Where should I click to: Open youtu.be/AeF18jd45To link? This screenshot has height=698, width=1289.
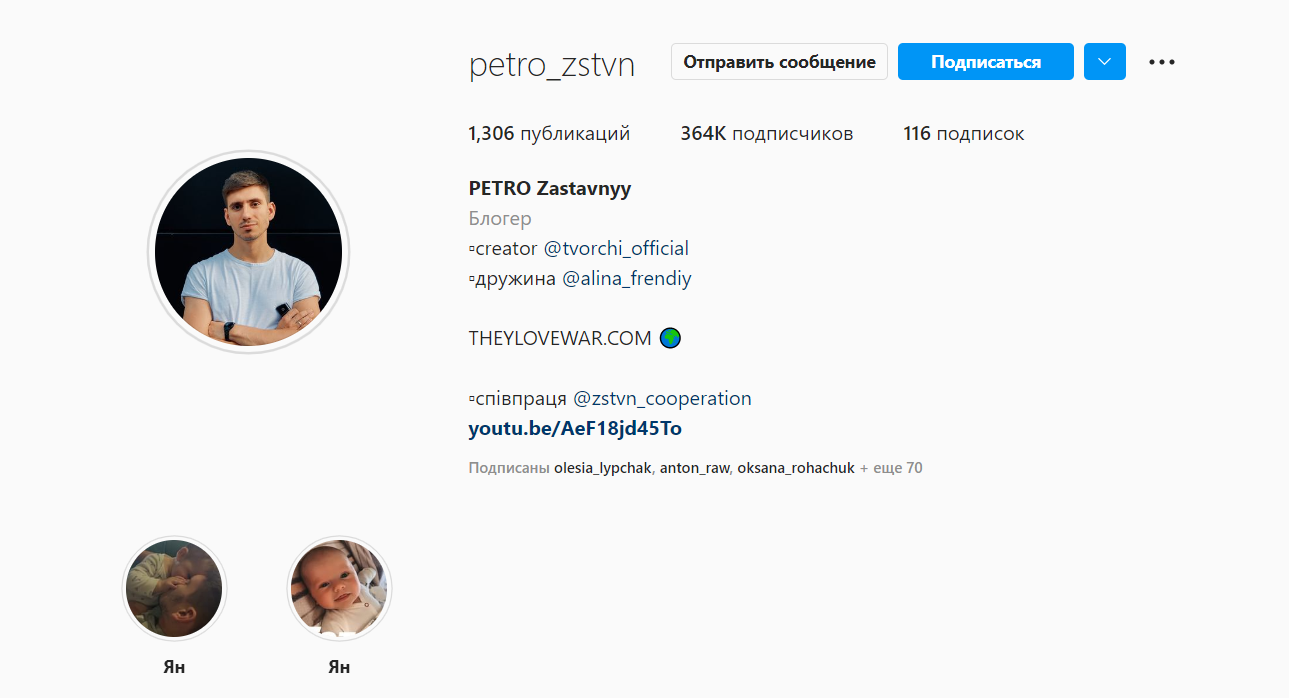coord(575,428)
